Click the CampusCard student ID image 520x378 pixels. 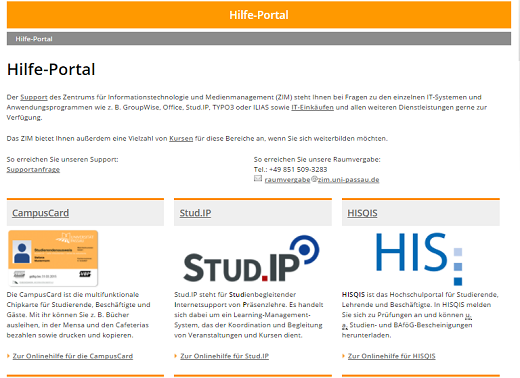(x=53, y=258)
